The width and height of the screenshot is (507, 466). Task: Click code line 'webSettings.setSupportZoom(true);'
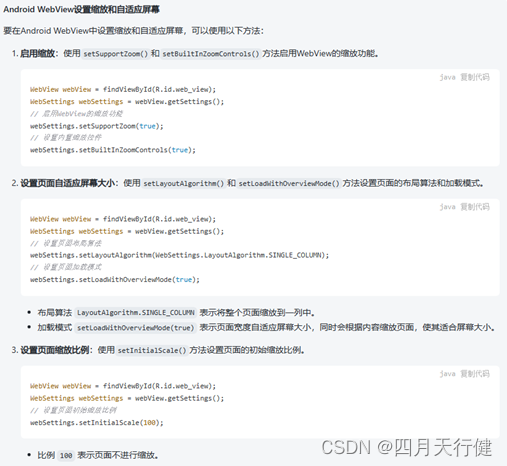tap(97, 126)
